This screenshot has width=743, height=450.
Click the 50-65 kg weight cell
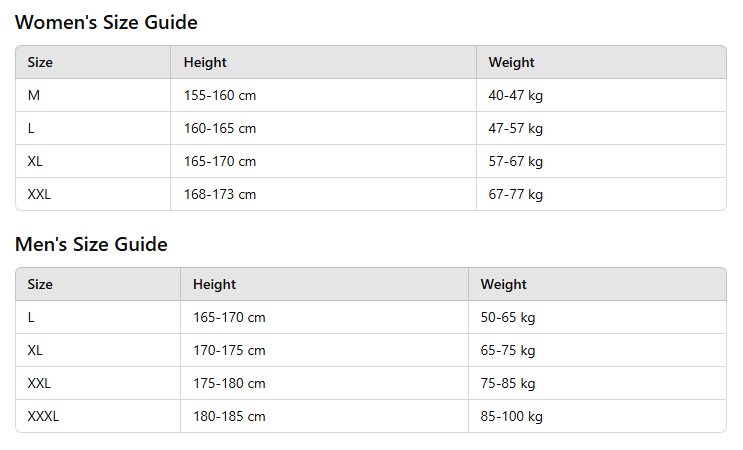pyautogui.click(x=507, y=317)
